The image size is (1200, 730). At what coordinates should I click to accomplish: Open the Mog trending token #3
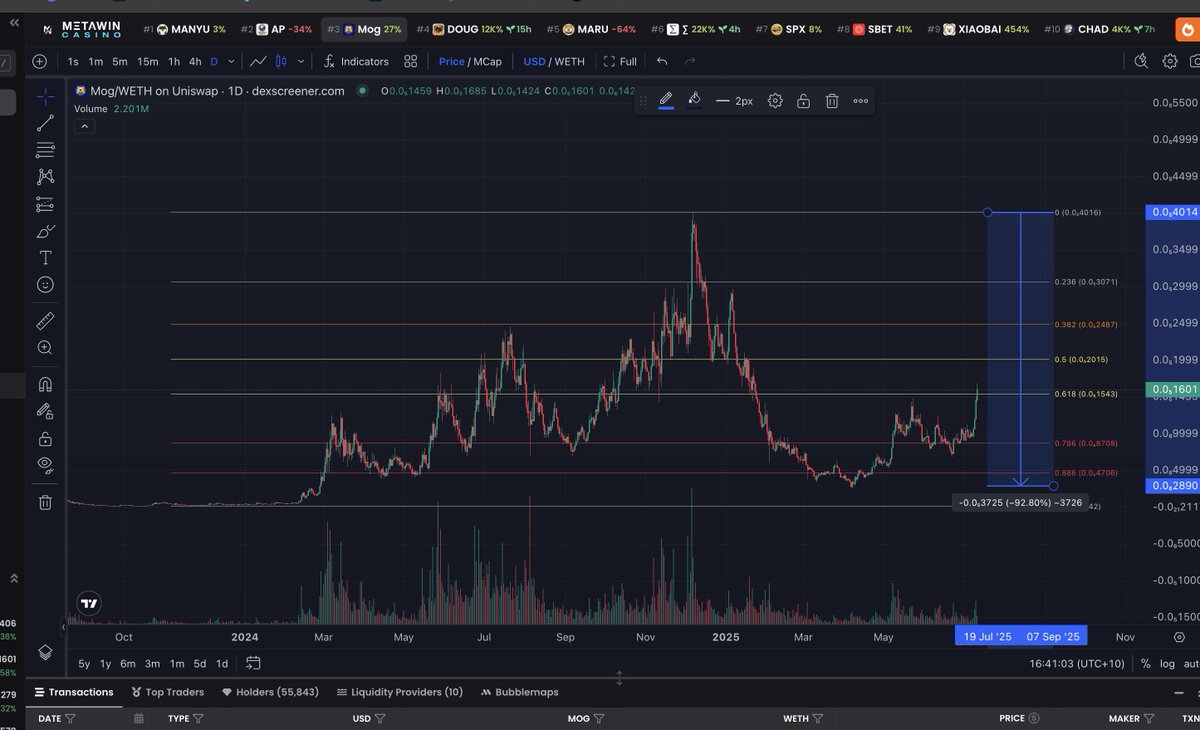(364, 30)
